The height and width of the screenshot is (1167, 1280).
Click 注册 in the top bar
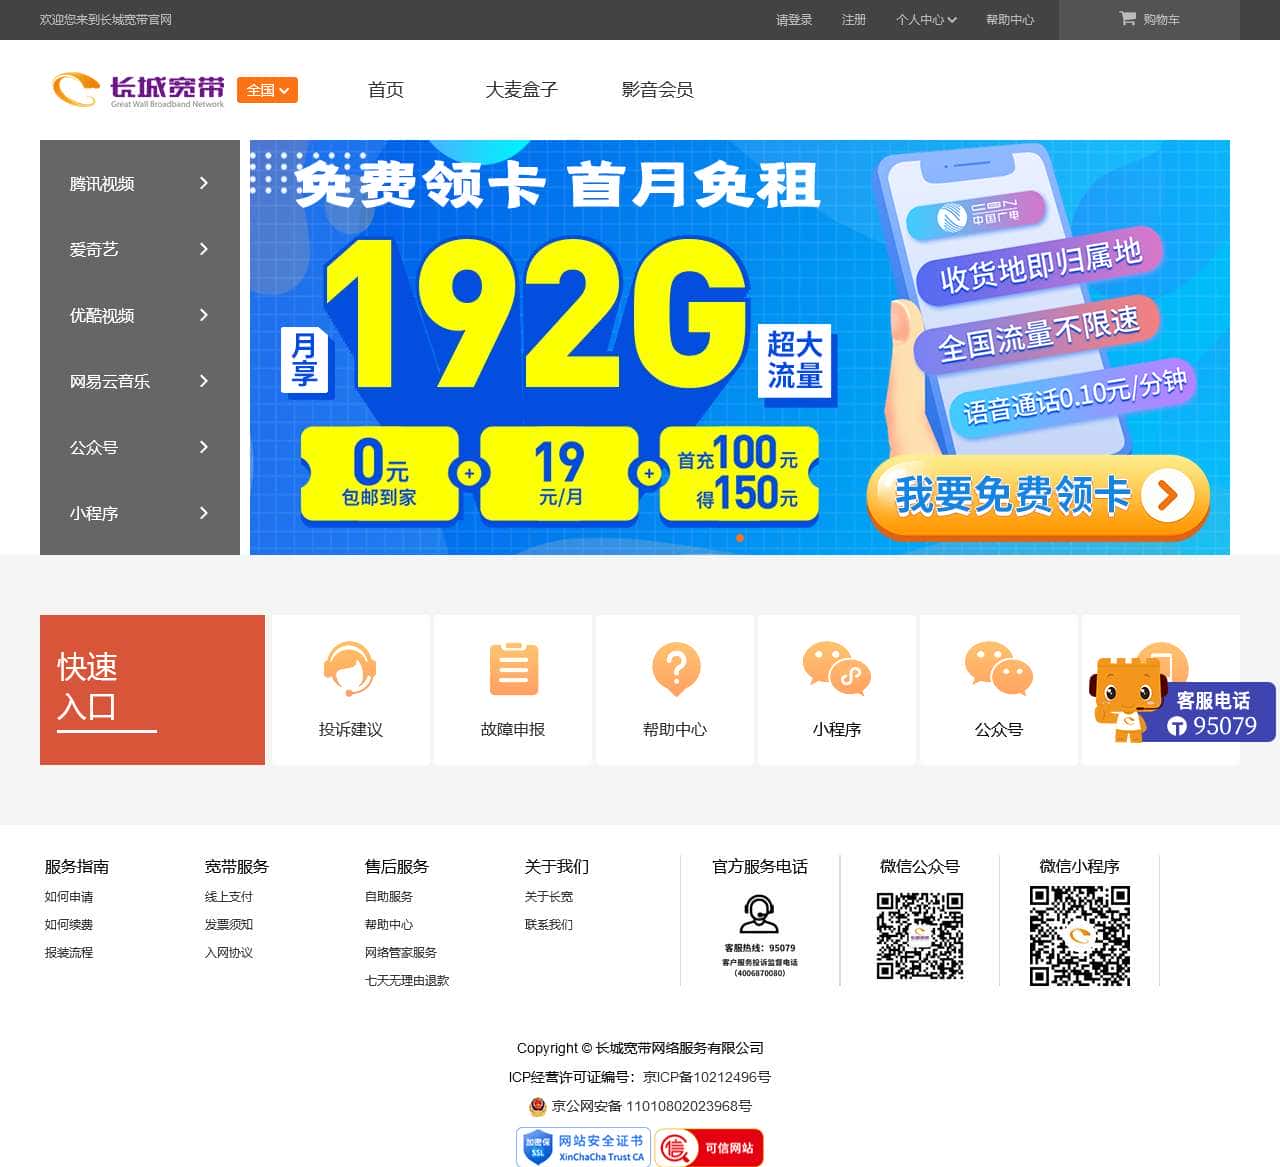point(854,19)
